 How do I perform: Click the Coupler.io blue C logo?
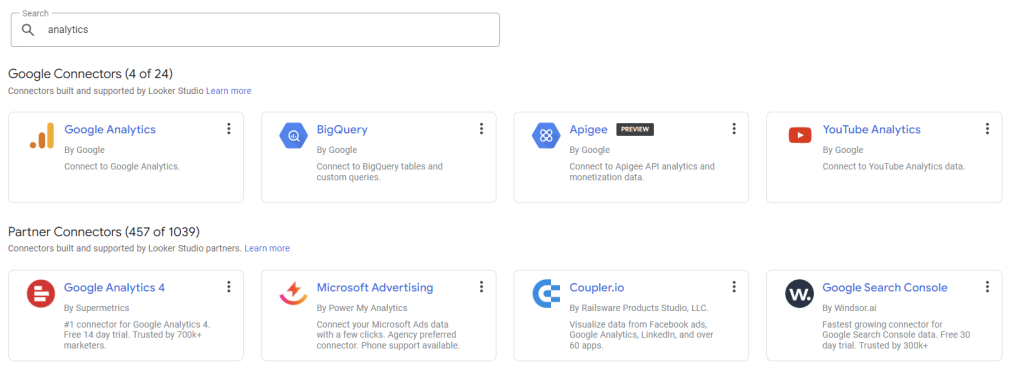pyautogui.click(x=546, y=294)
